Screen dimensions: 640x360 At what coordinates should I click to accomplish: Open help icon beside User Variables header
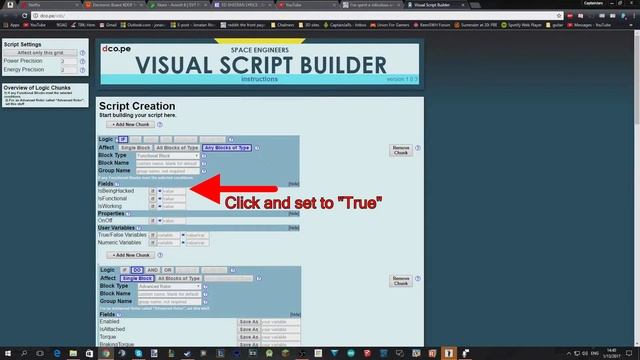pos(139,228)
